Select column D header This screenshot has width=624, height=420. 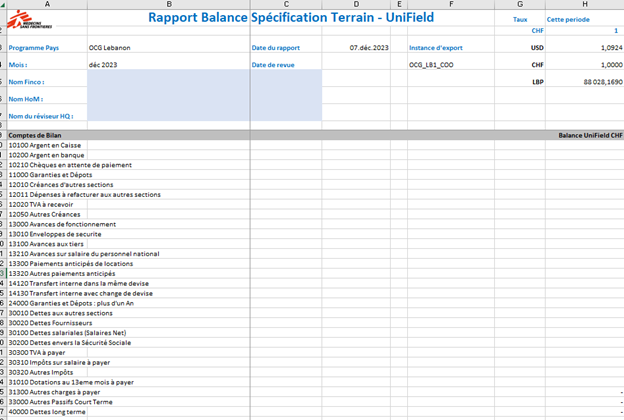click(356, 5)
